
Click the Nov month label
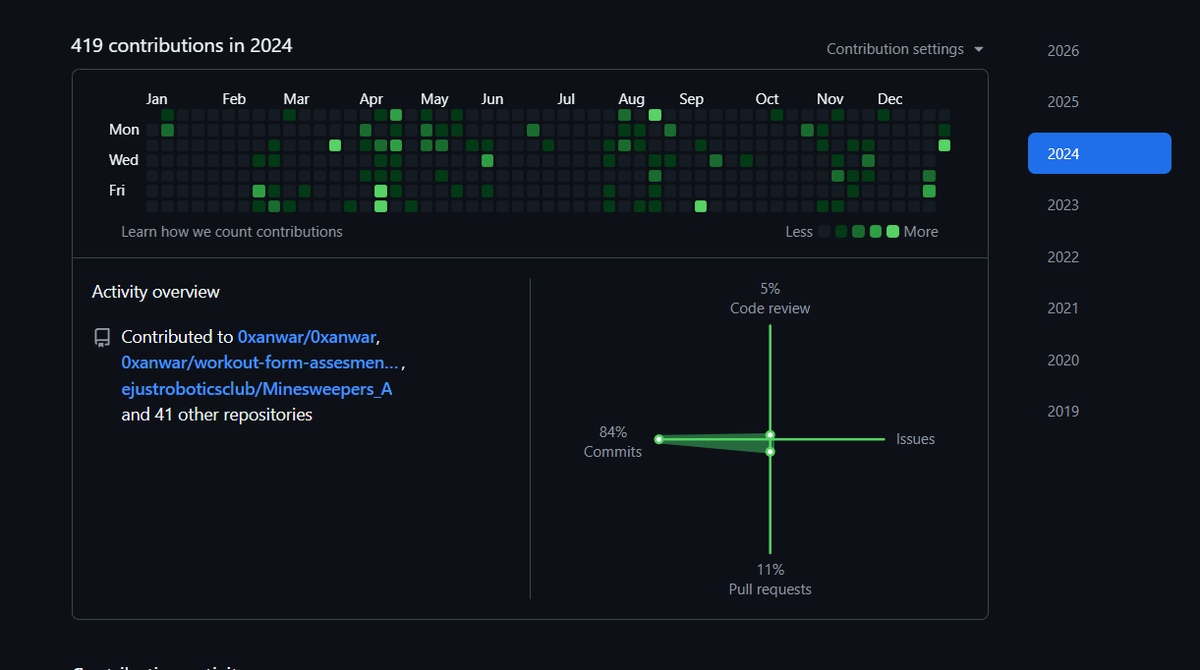click(x=830, y=99)
